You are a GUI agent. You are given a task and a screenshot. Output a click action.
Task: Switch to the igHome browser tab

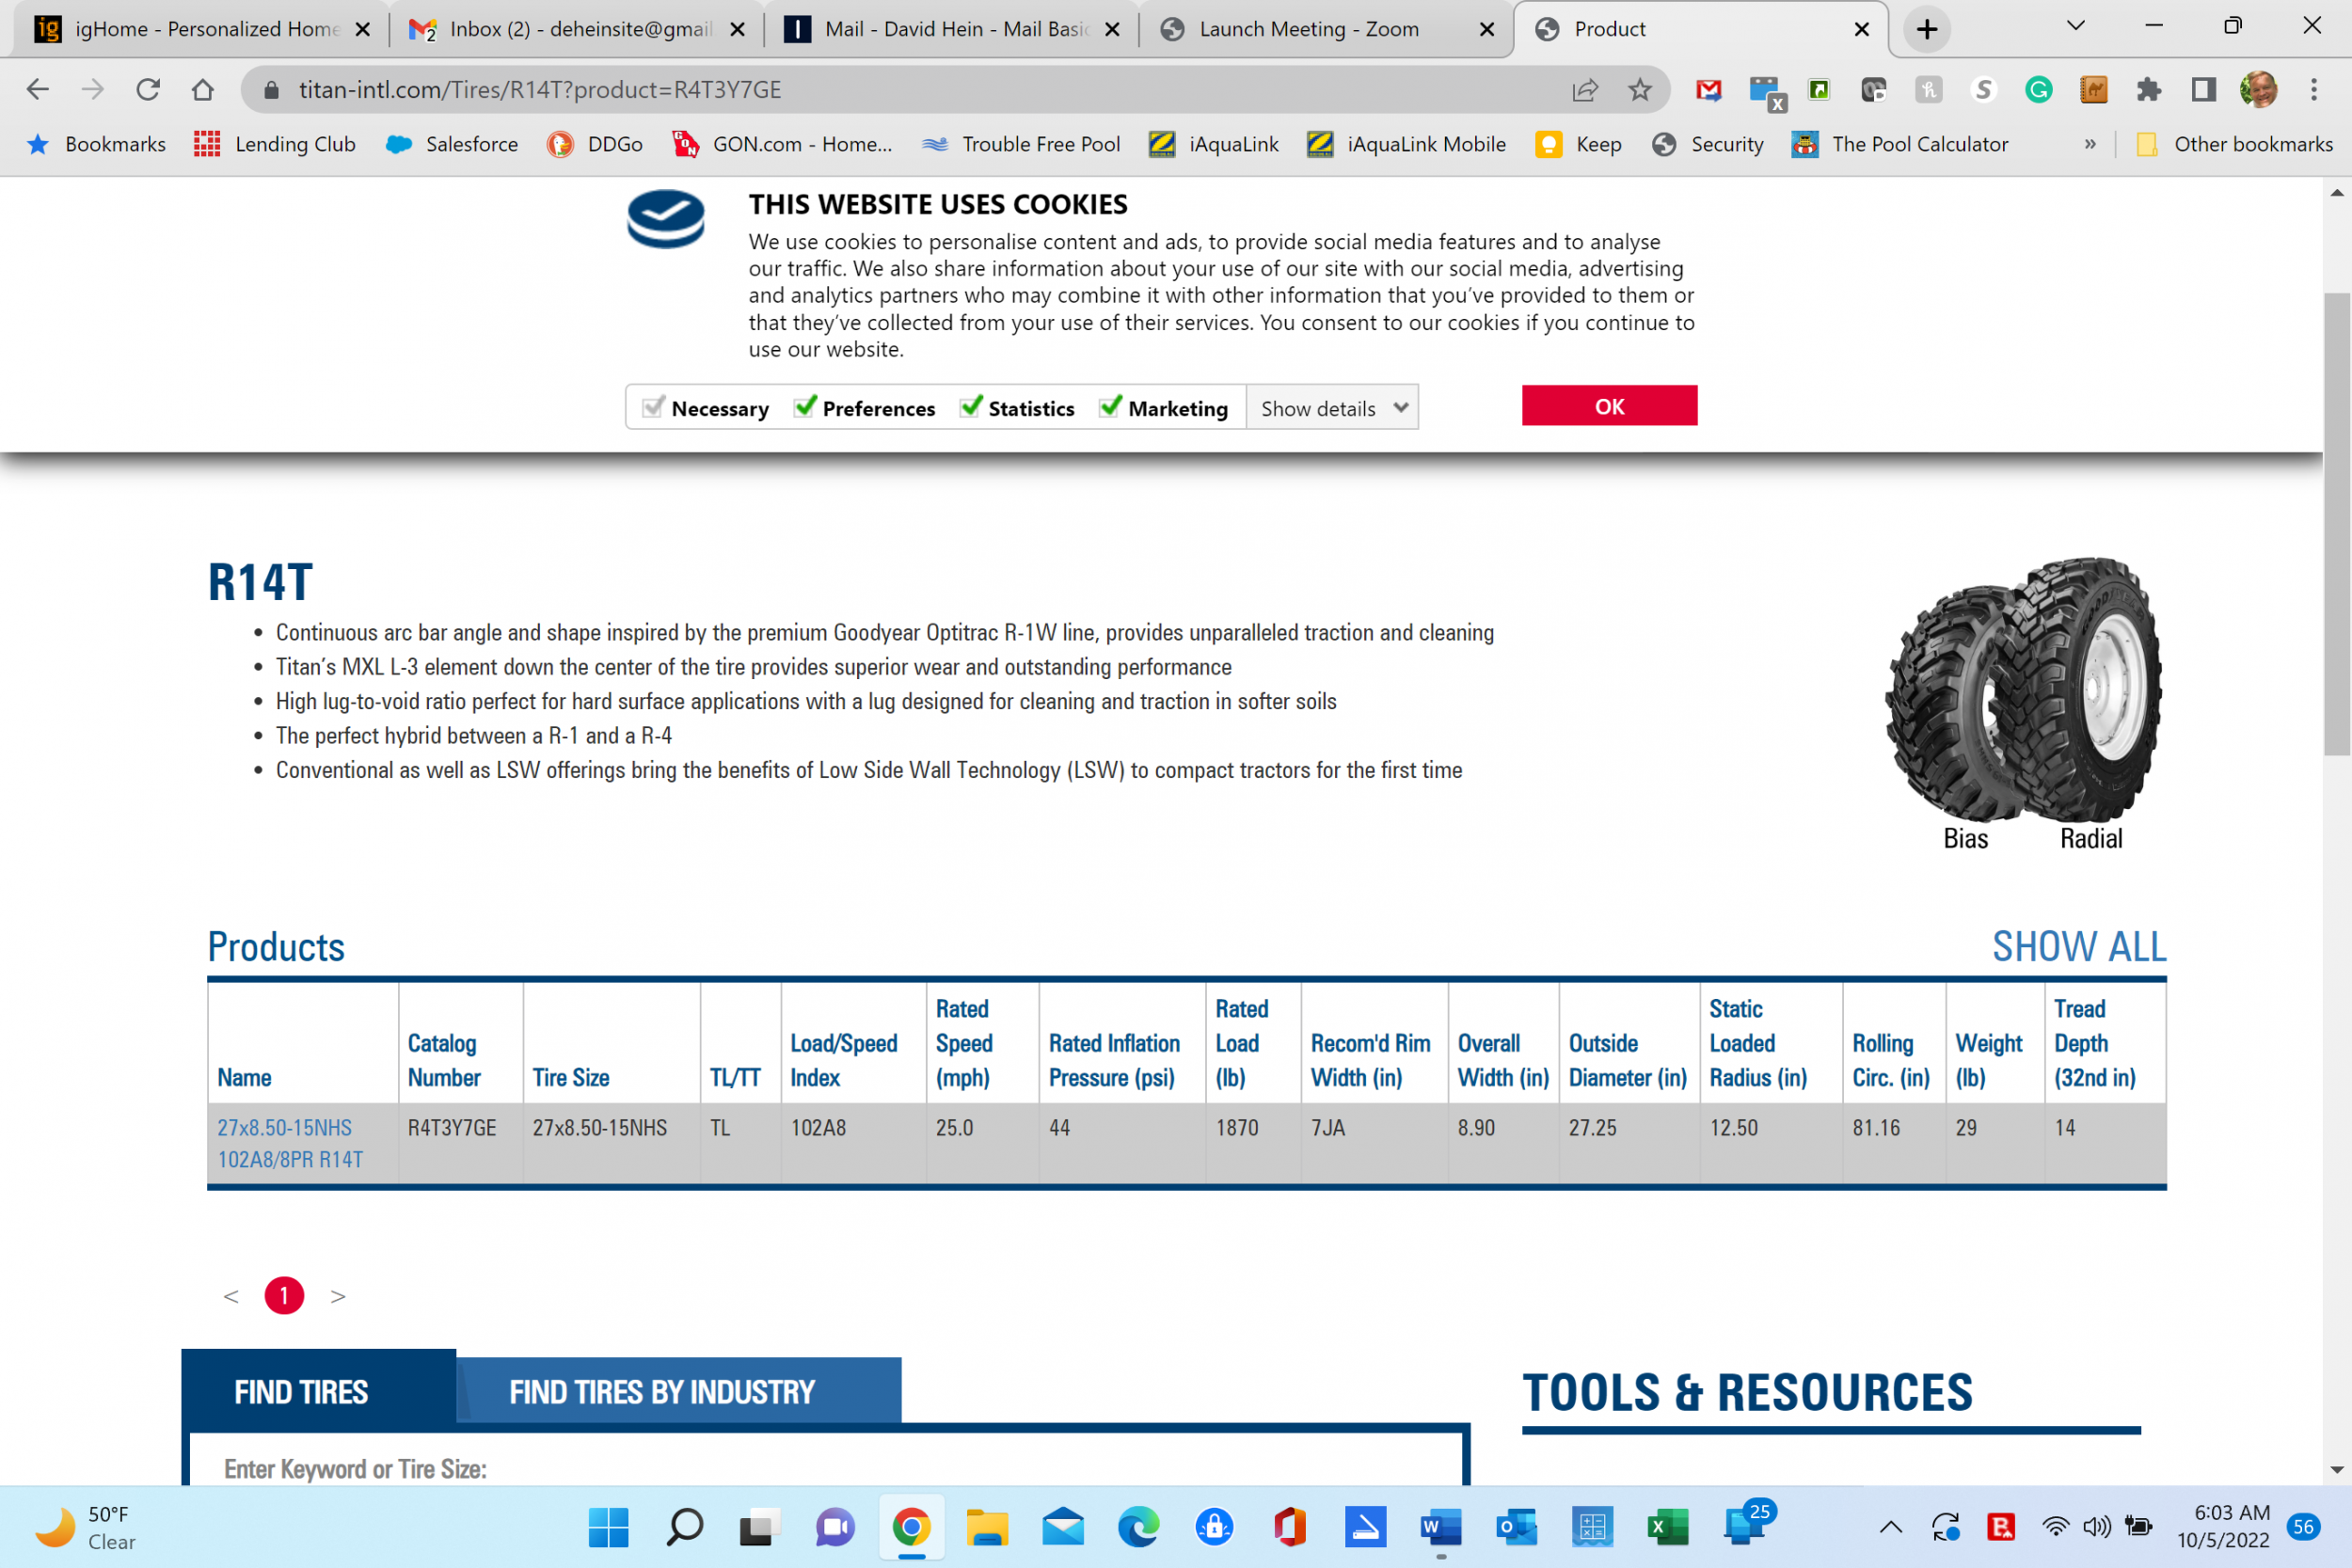(202, 29)
